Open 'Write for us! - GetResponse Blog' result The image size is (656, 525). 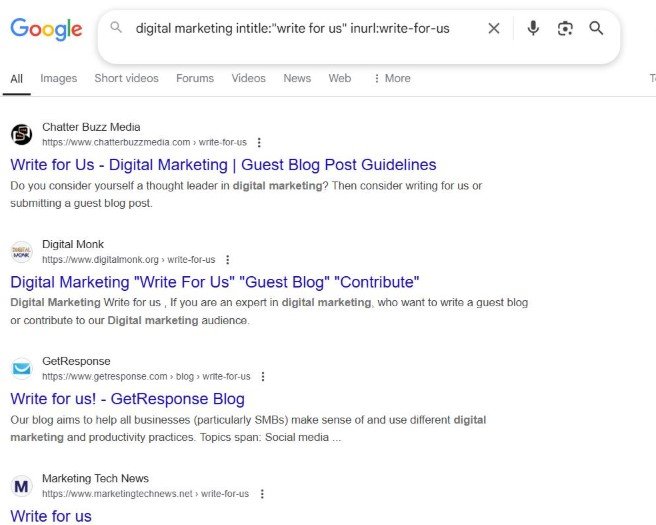coord(128,399)
